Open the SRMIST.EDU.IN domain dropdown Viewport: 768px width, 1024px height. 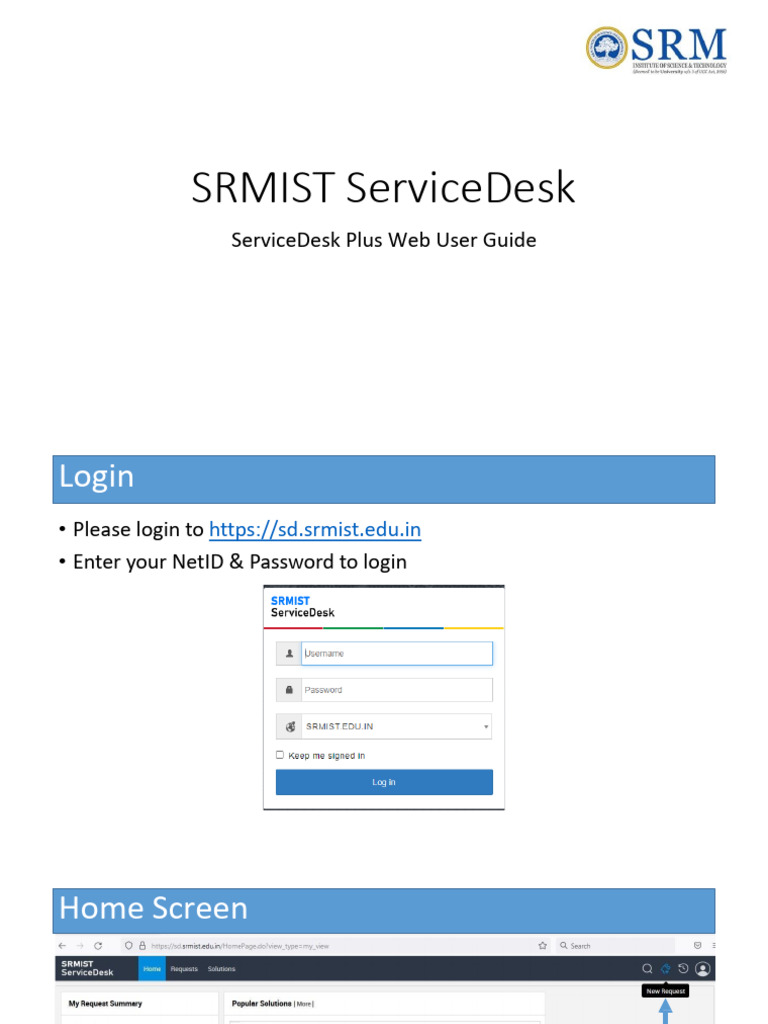[396, 726]
